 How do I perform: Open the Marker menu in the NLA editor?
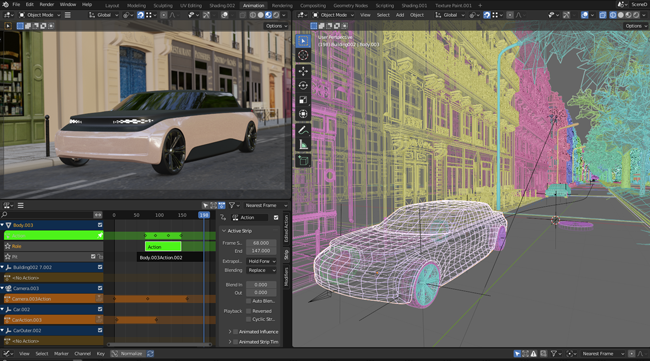pyautogui.click(x=61, y=354)
